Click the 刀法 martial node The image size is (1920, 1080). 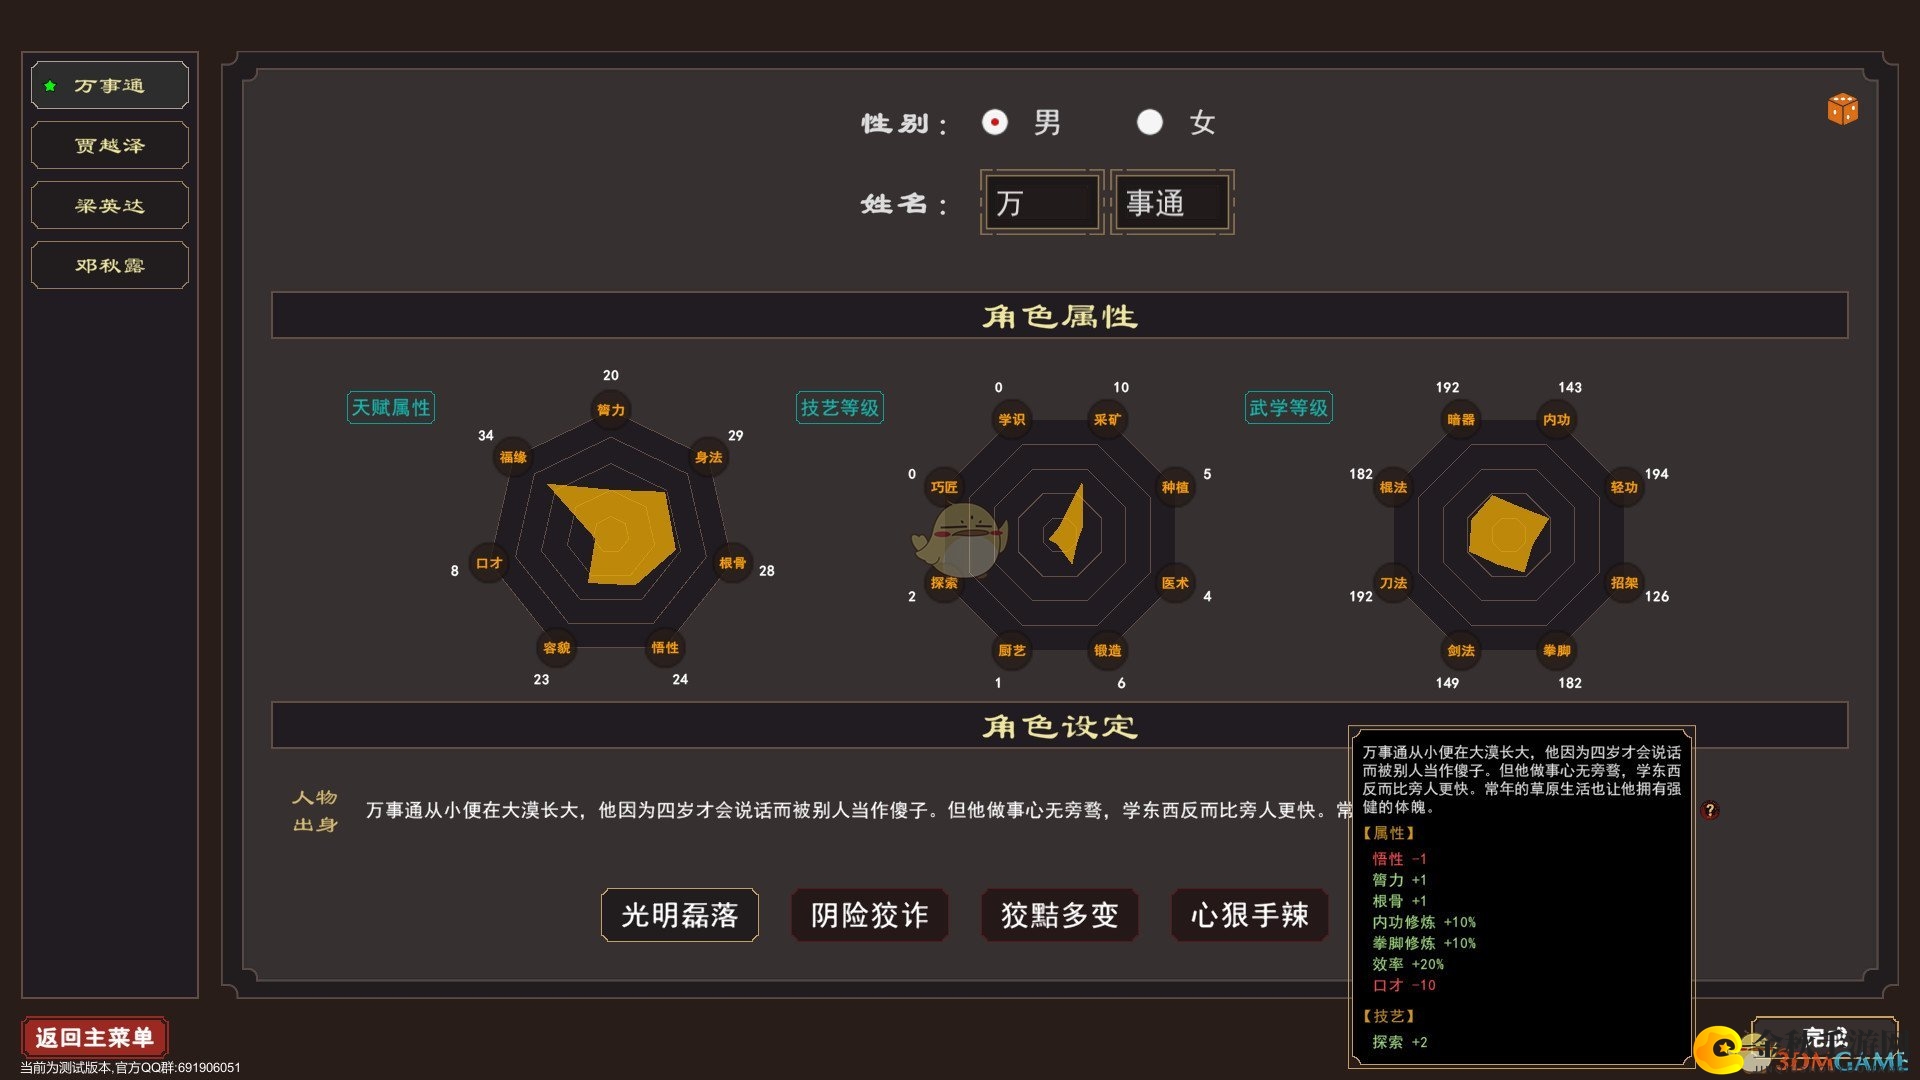(1393, 583)
